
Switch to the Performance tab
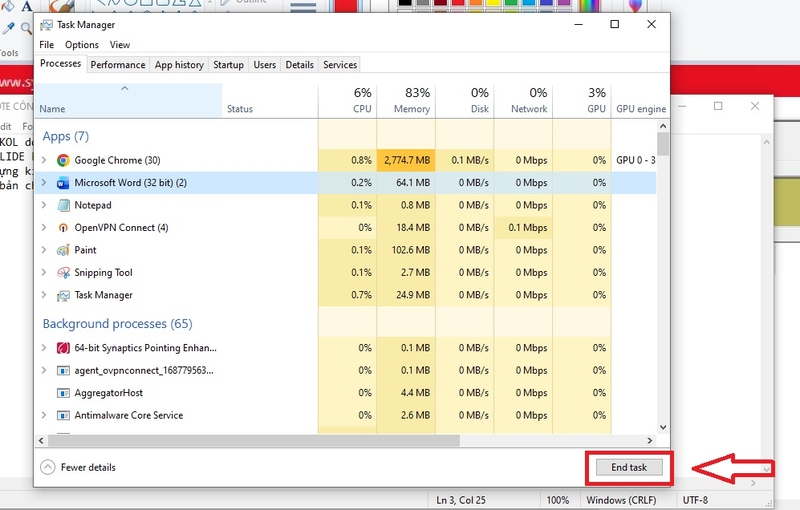(118, 65)
